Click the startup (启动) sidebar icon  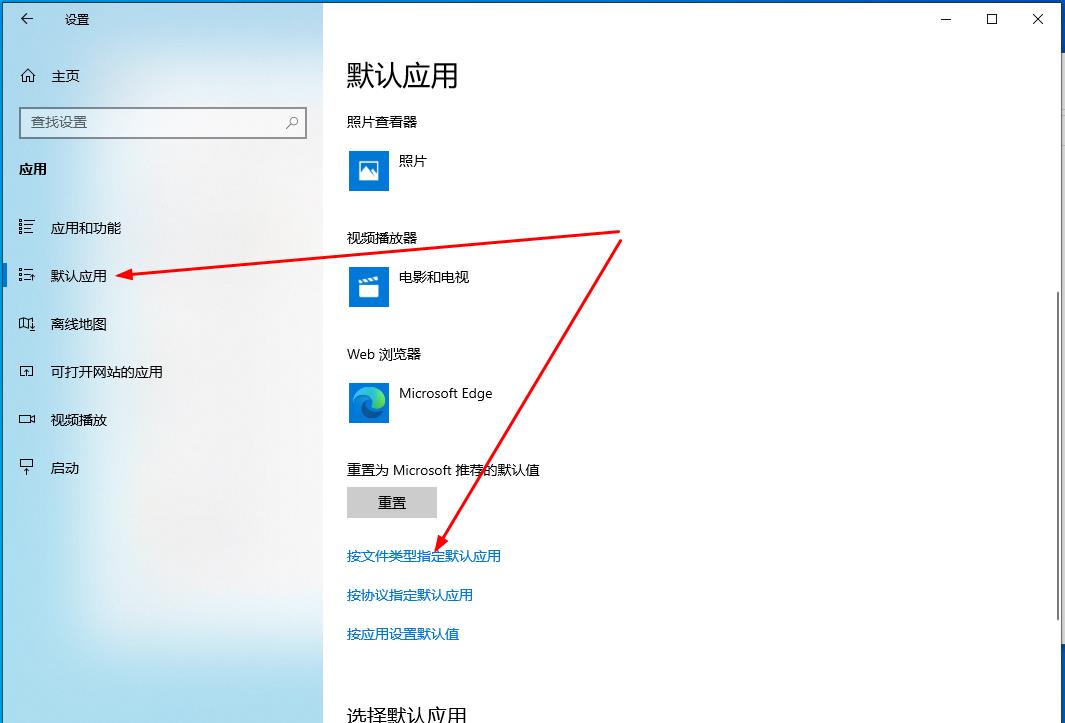[27, 468]
